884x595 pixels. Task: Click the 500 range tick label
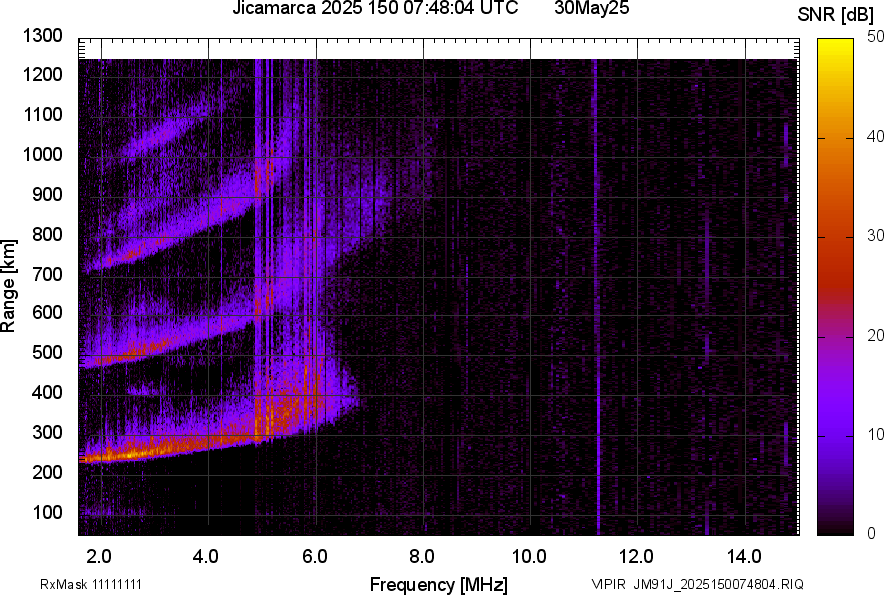(x=47, y=352)
